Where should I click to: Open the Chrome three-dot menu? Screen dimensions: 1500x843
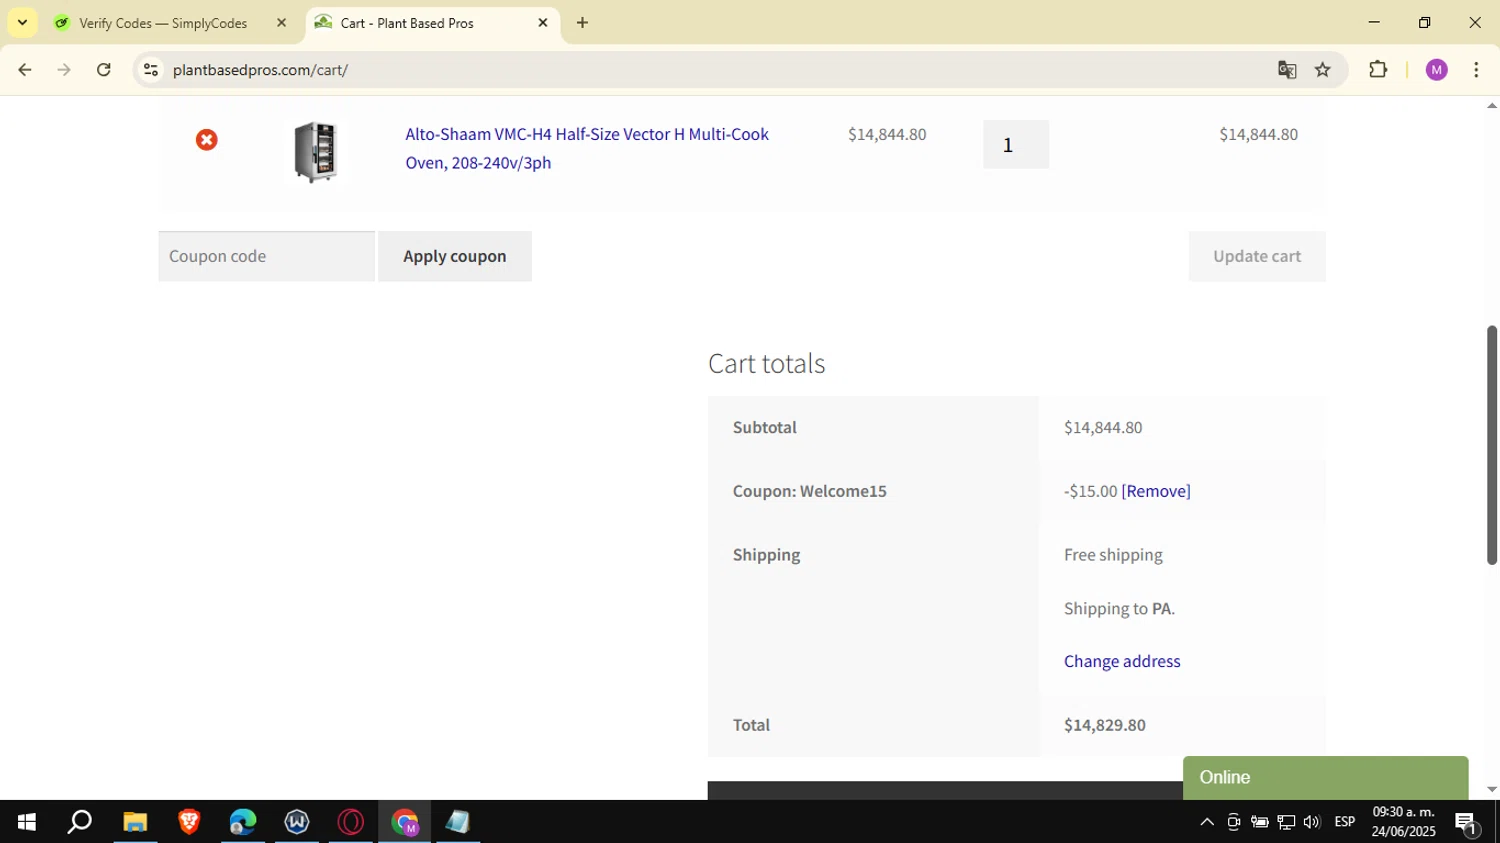click(1477, 70)
